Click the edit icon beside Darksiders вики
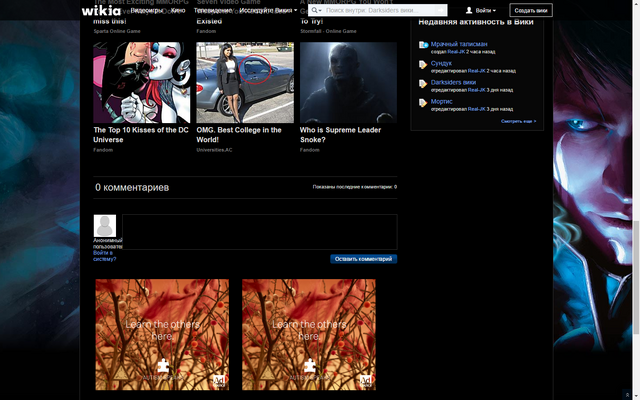This screenshot has height=400, width=640. (423, 84)
